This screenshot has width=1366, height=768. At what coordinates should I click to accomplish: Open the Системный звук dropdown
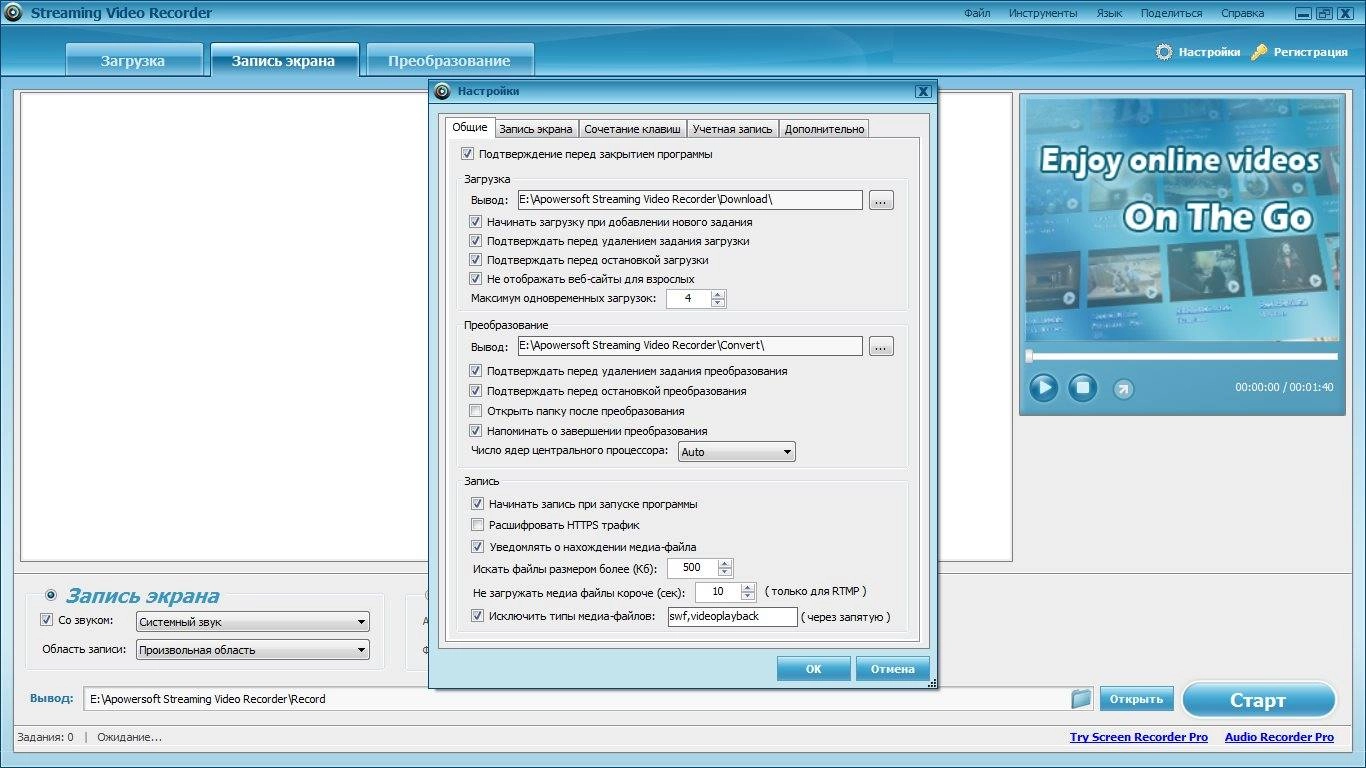pyautogui.click(x=252, y=622)
